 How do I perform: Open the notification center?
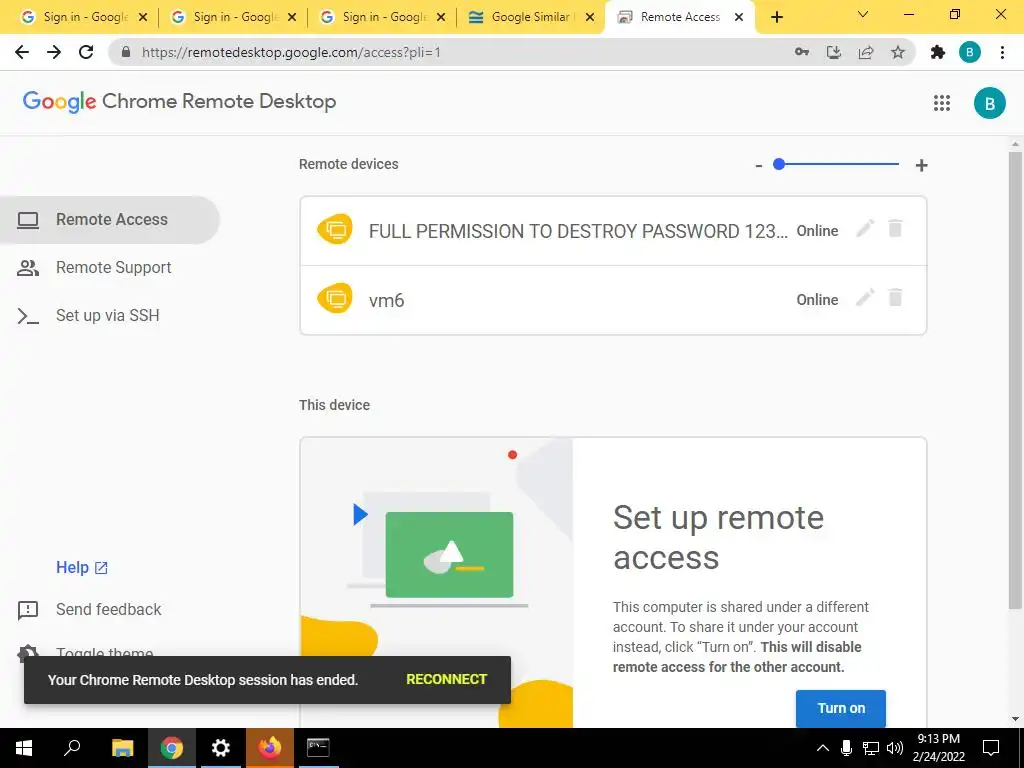[x=991, y=748]
